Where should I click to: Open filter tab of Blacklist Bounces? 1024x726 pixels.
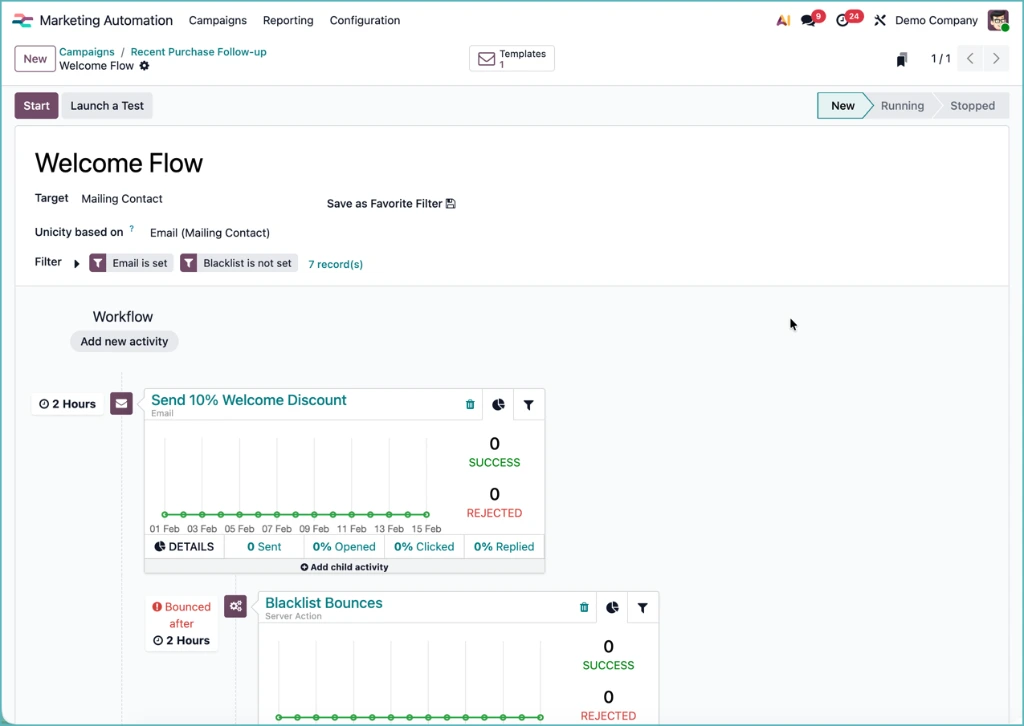[x=643, y=608]
